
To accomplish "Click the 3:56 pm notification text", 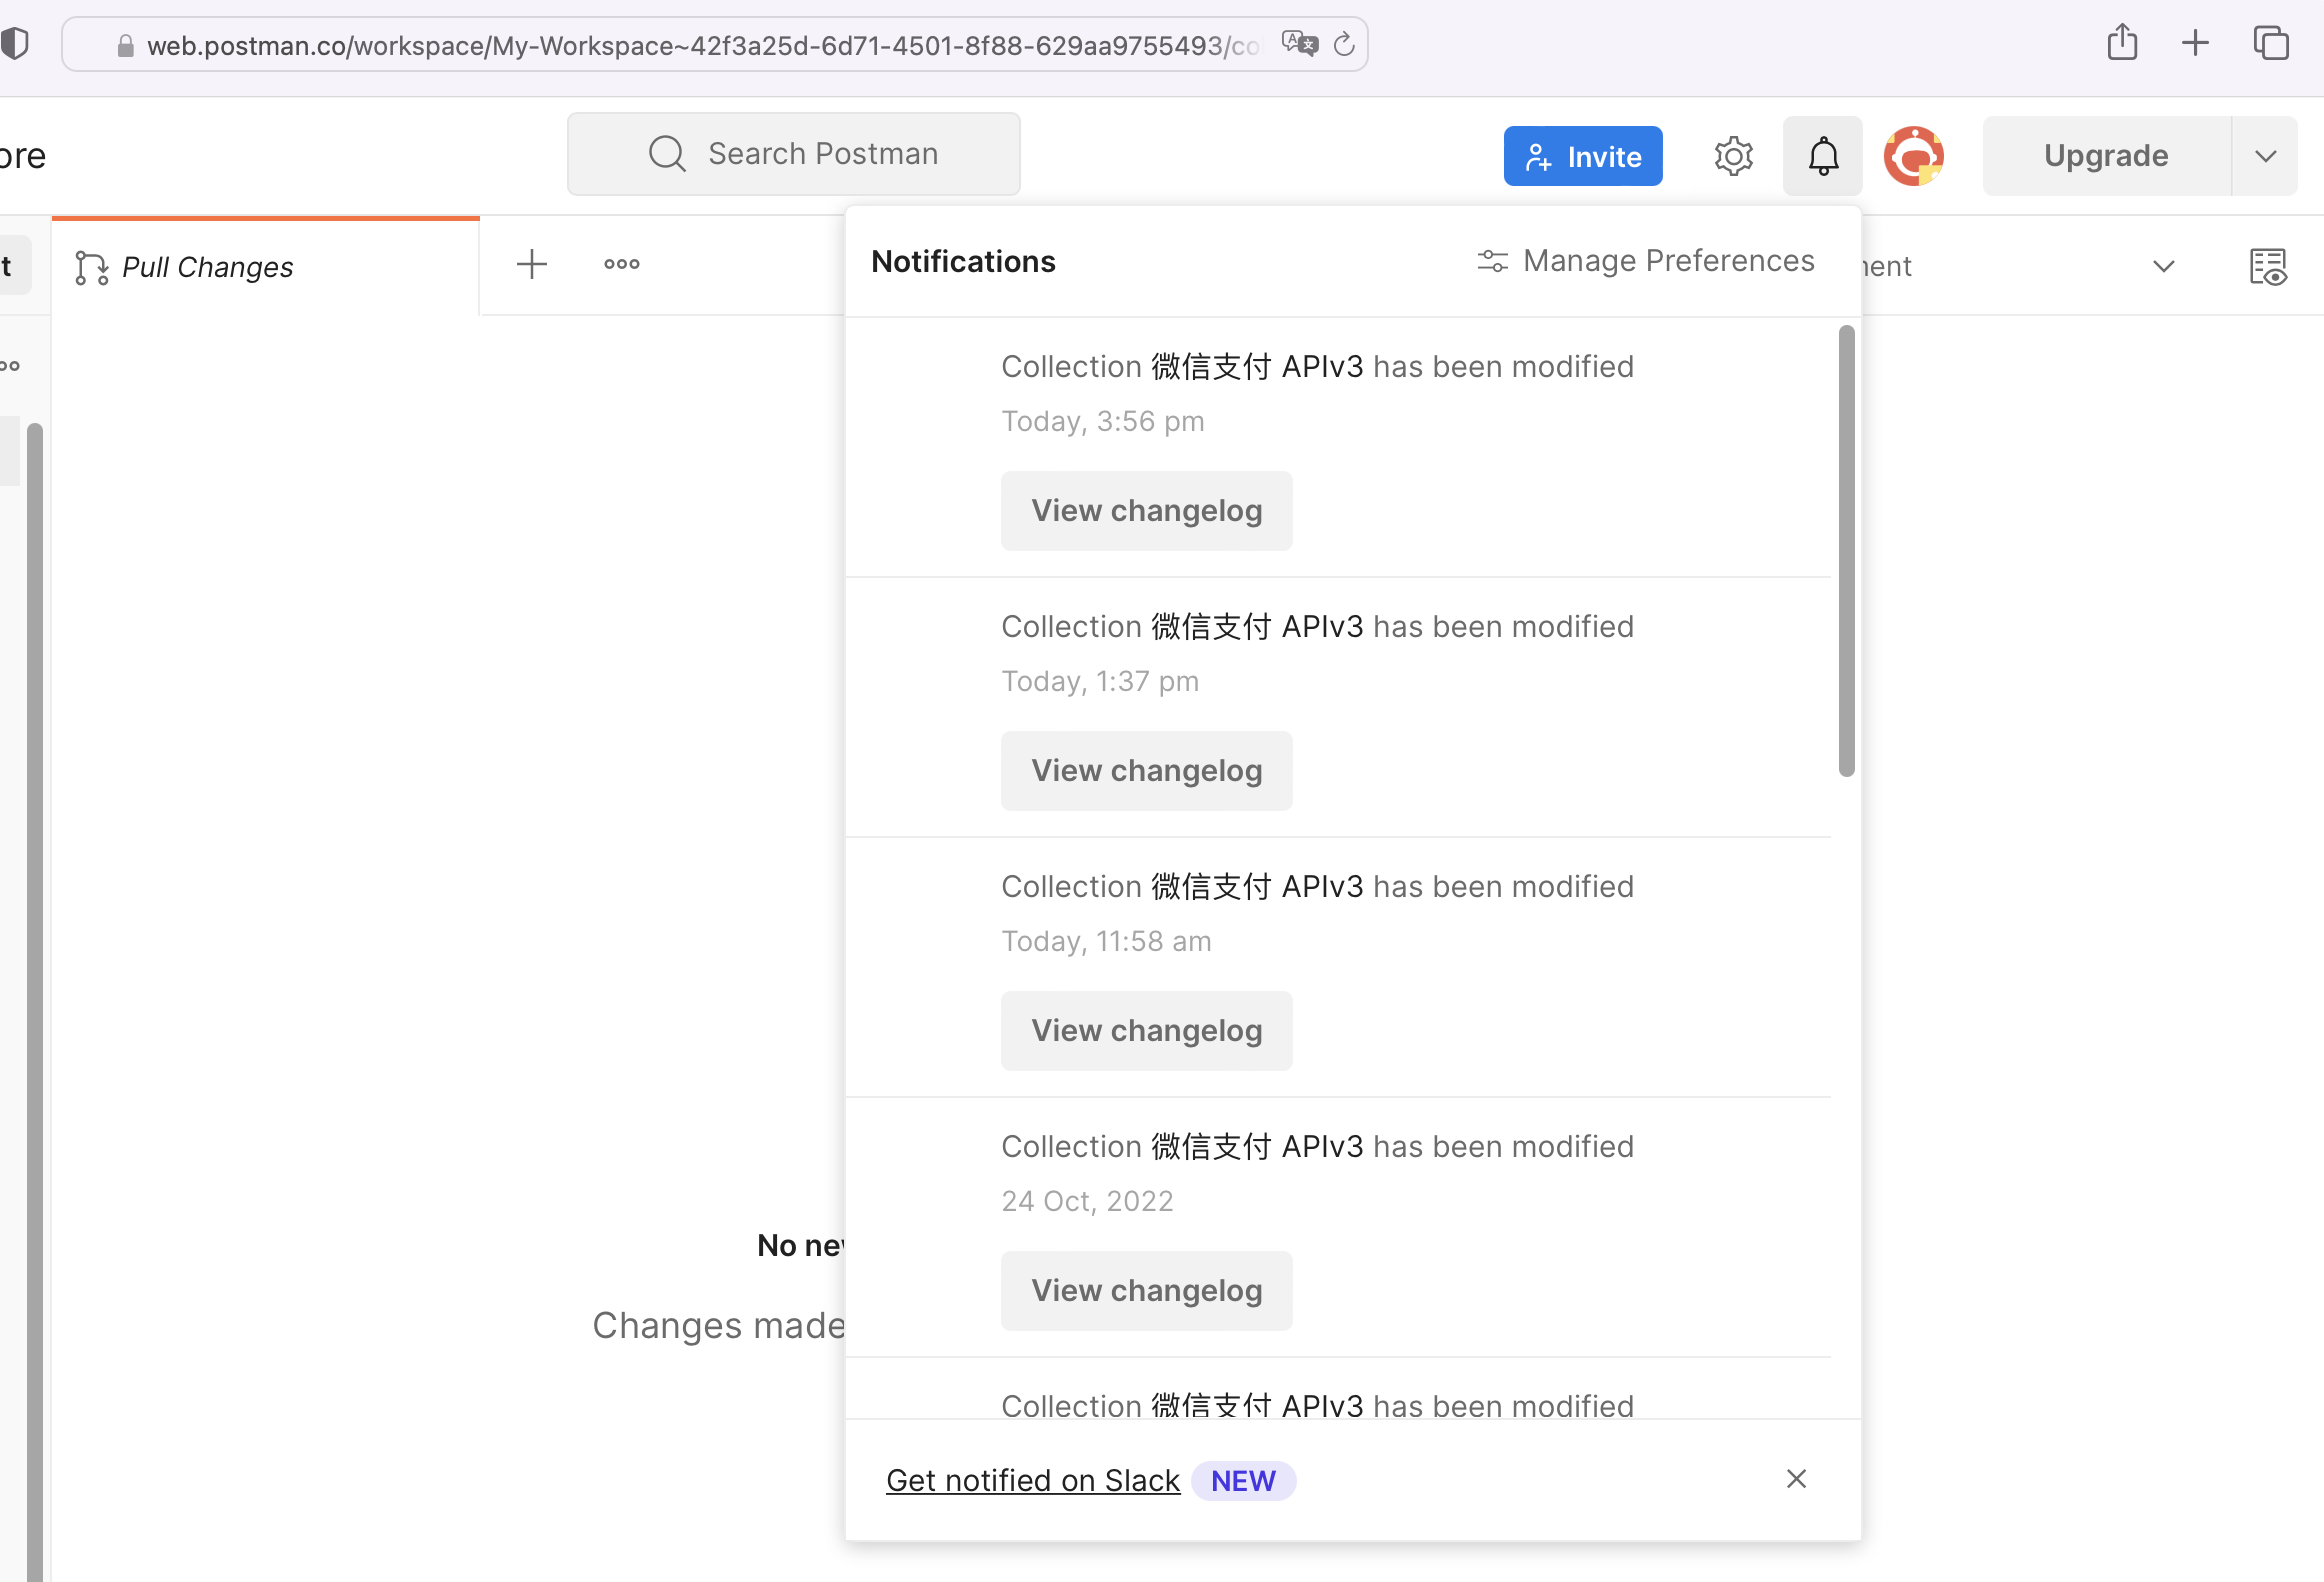I will [x=1318, y=367].
